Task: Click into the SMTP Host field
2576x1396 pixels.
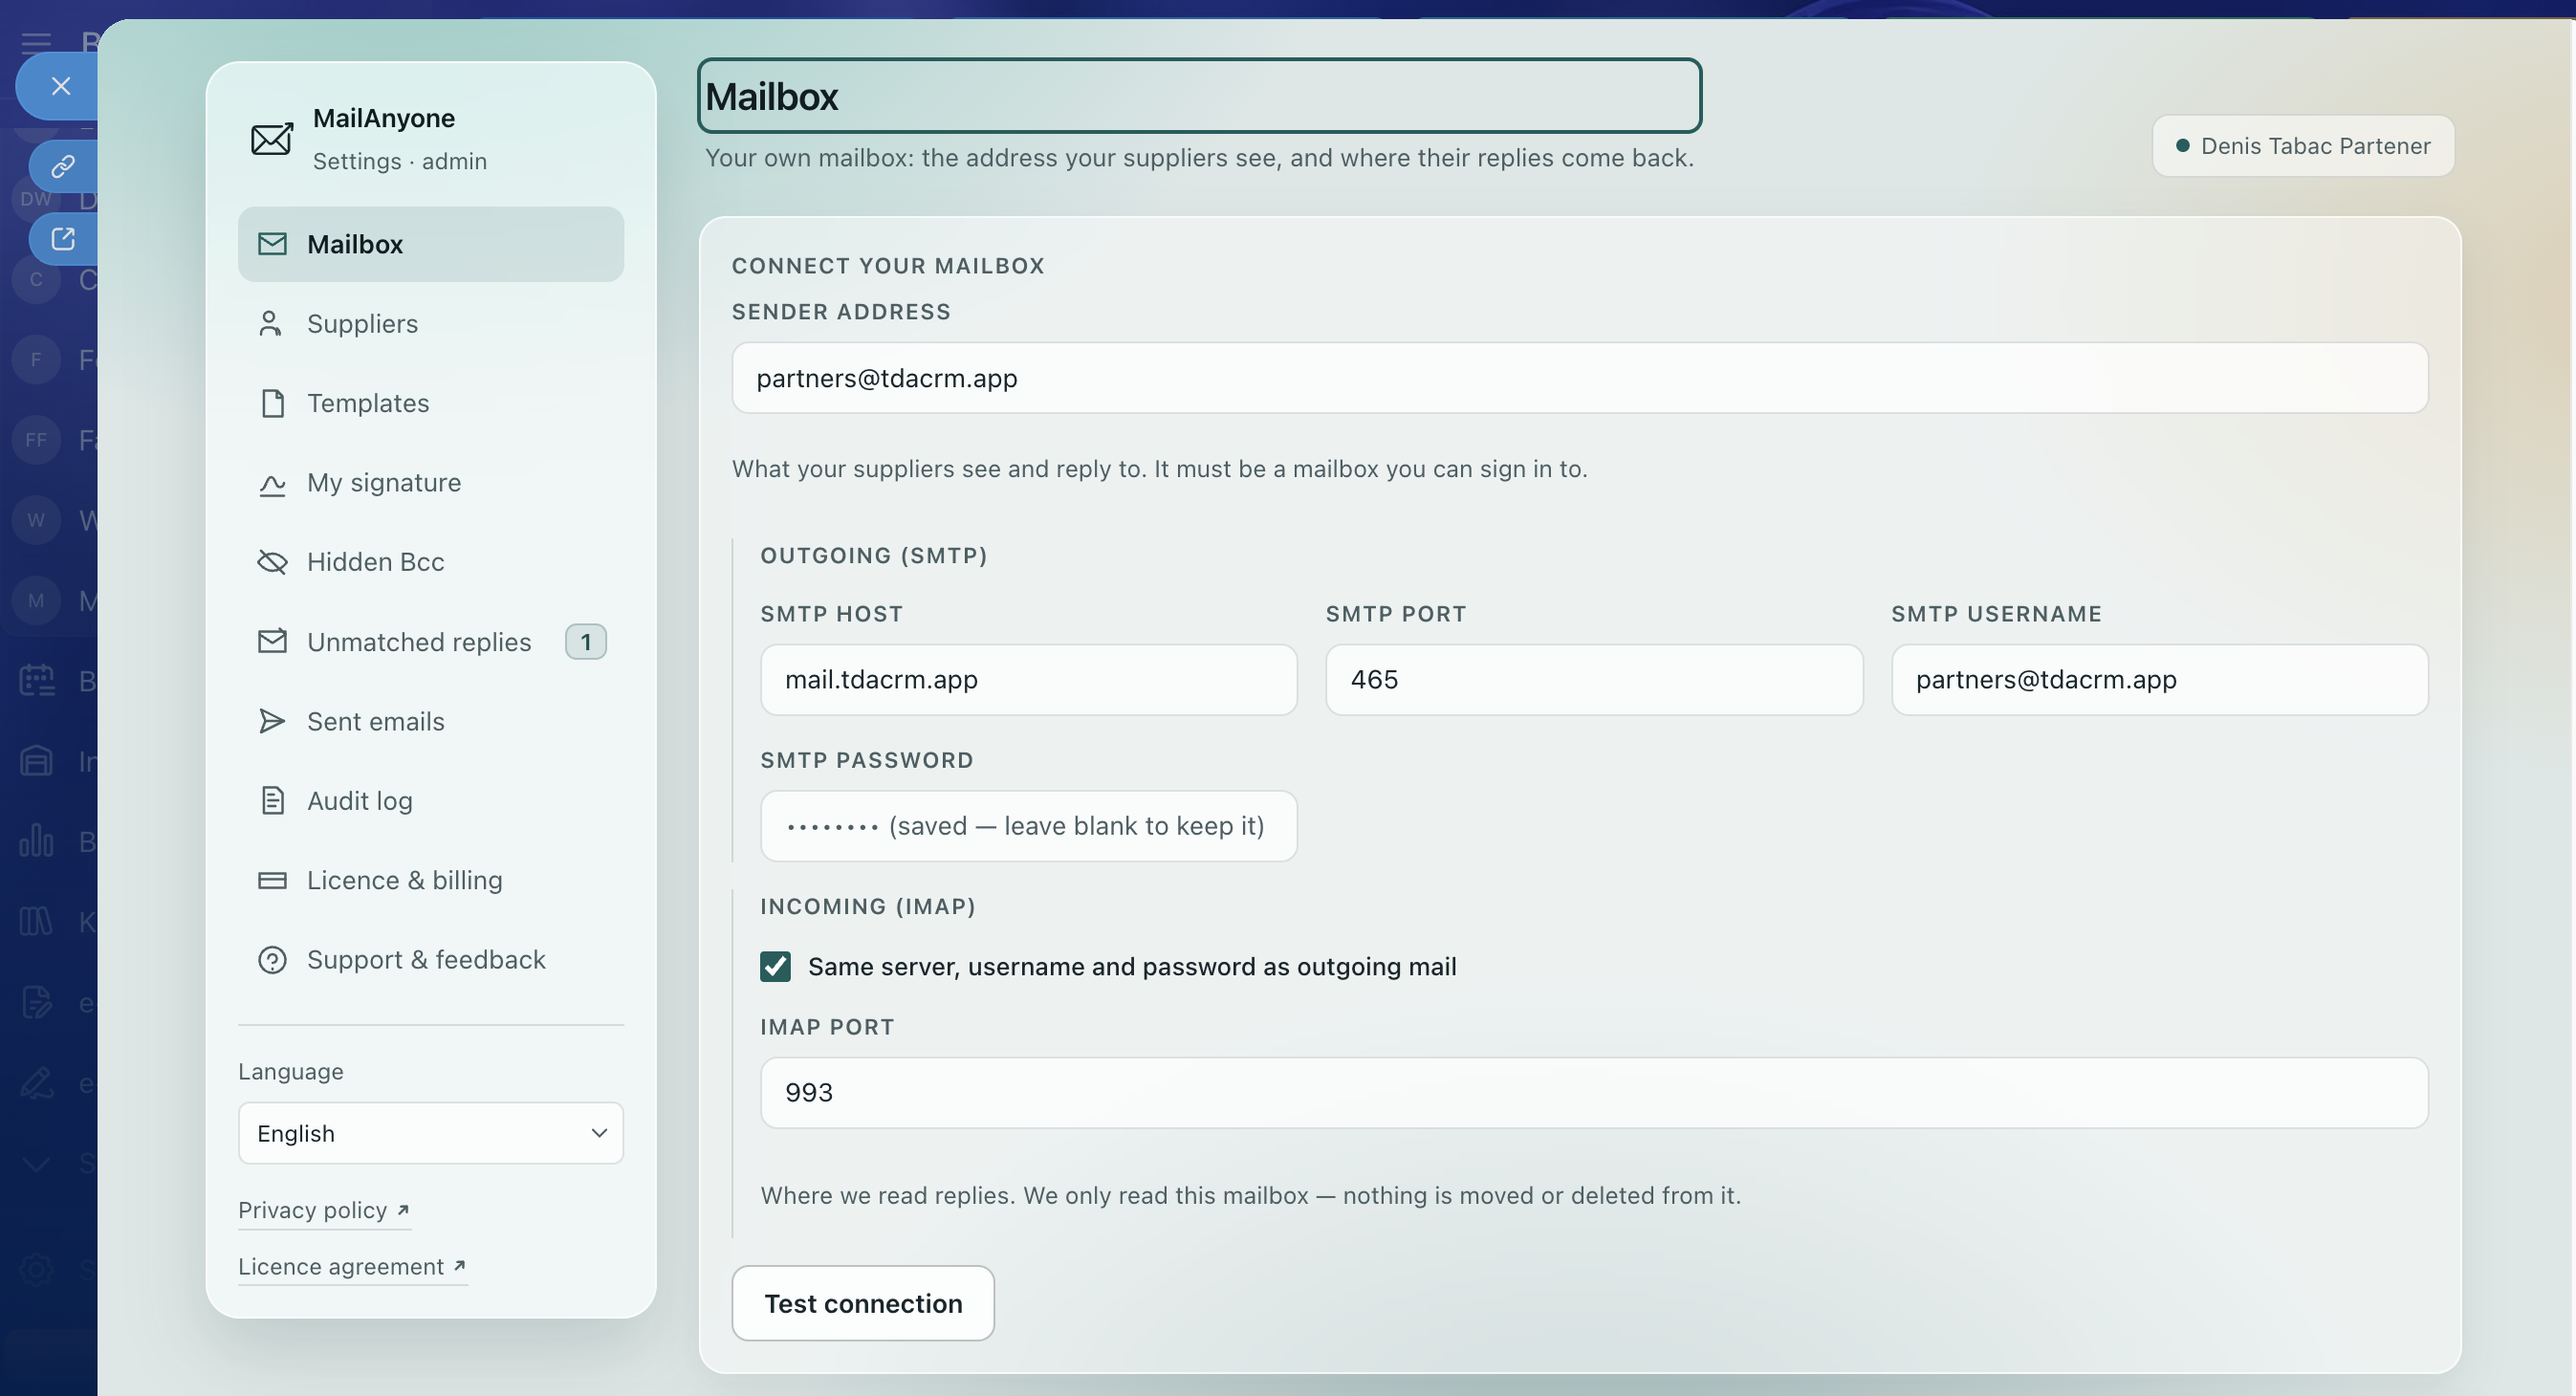Action: [1029, 680]
